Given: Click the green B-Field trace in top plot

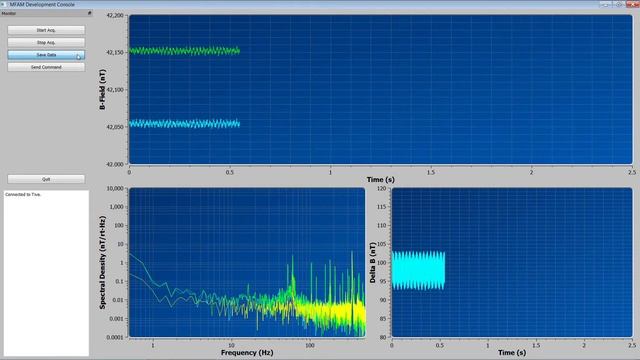Looking at the screenshot, I should point(184,51).
